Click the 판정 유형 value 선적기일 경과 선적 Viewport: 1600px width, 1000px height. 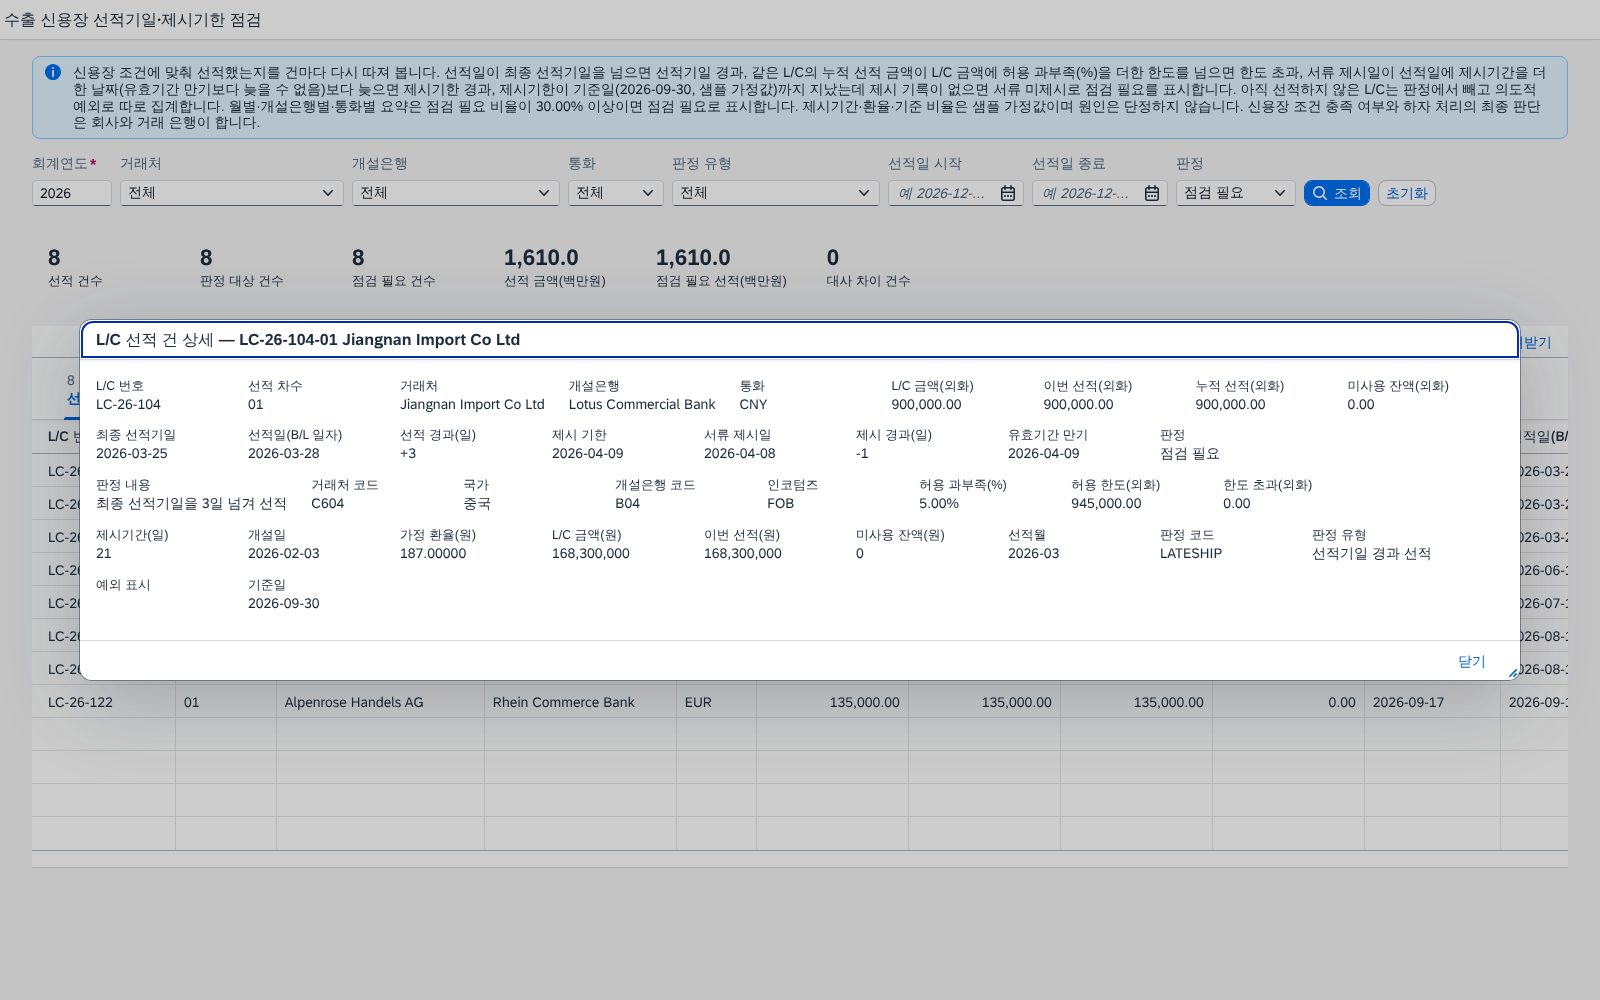point(1371,554)
